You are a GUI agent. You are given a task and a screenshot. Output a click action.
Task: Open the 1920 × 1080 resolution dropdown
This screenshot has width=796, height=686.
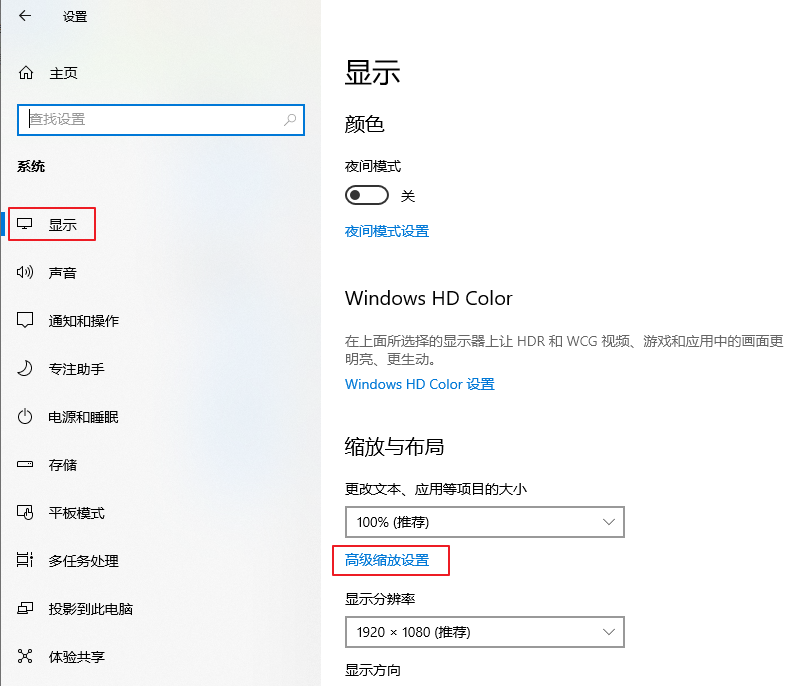[x=484, y=632]
